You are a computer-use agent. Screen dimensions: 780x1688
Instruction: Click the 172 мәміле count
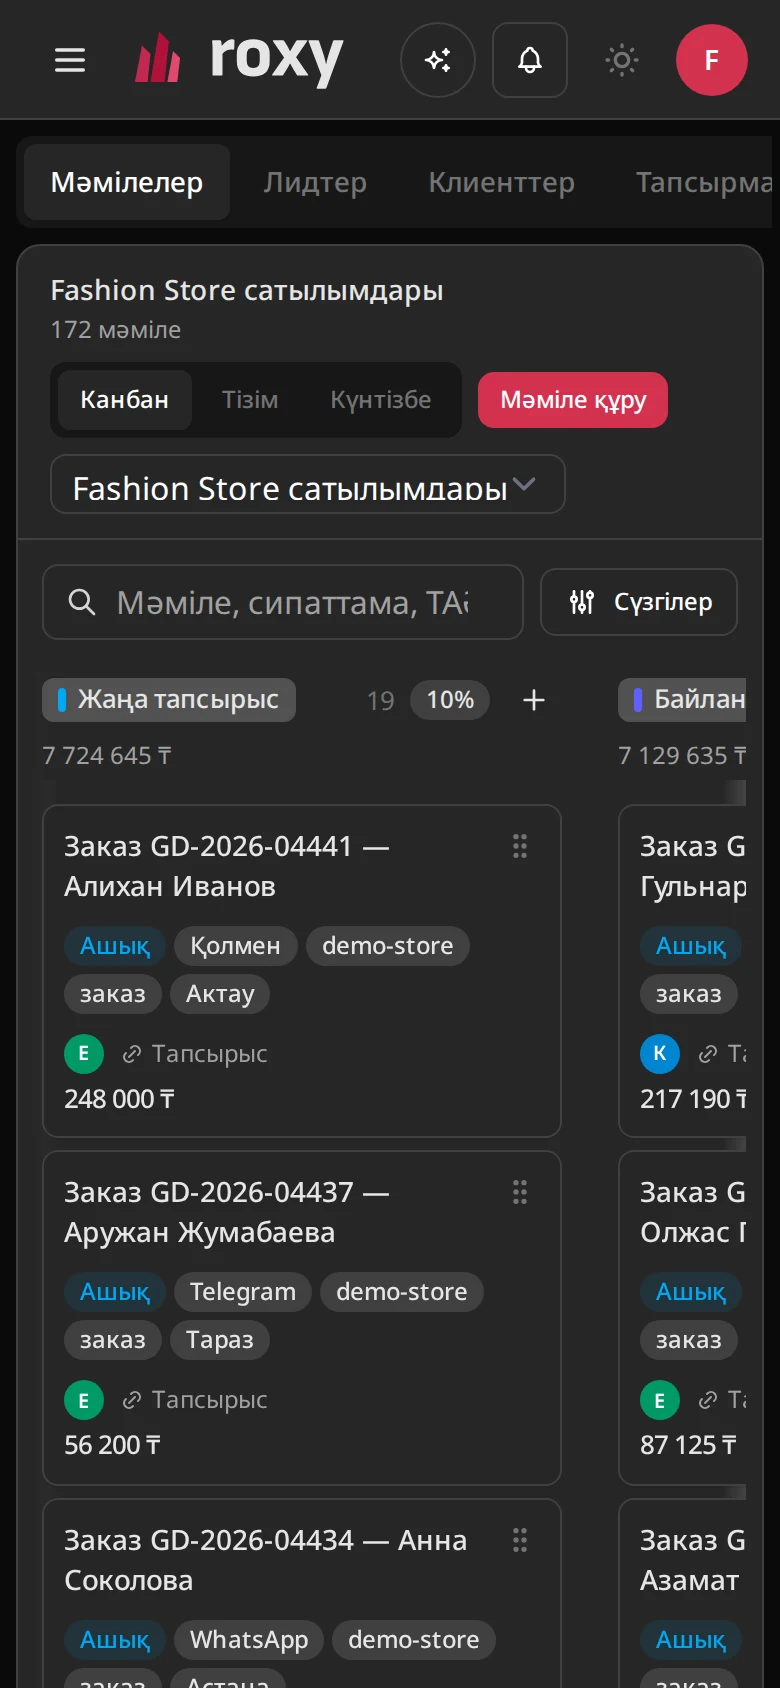116,330
